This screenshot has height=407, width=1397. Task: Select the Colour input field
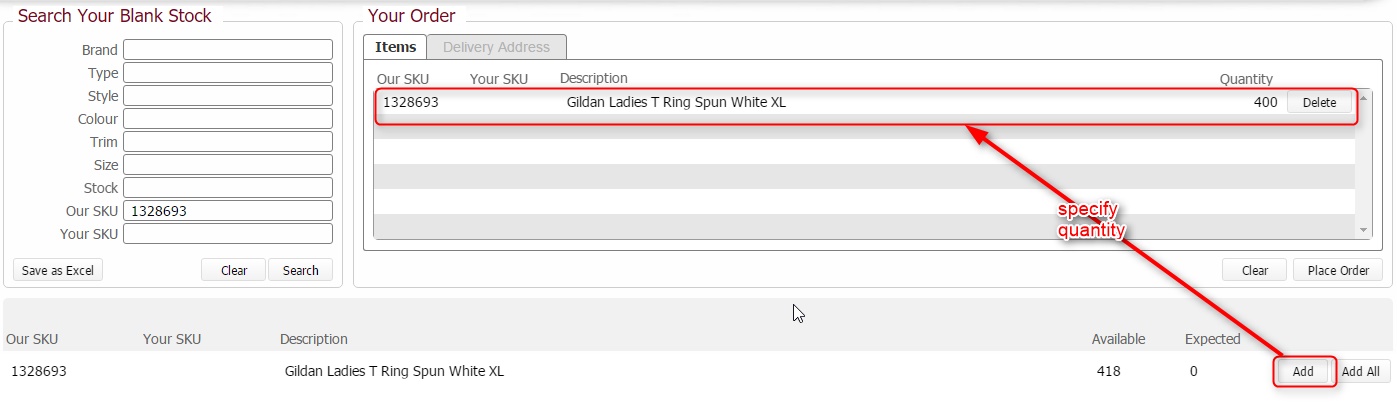pos(227,119)
